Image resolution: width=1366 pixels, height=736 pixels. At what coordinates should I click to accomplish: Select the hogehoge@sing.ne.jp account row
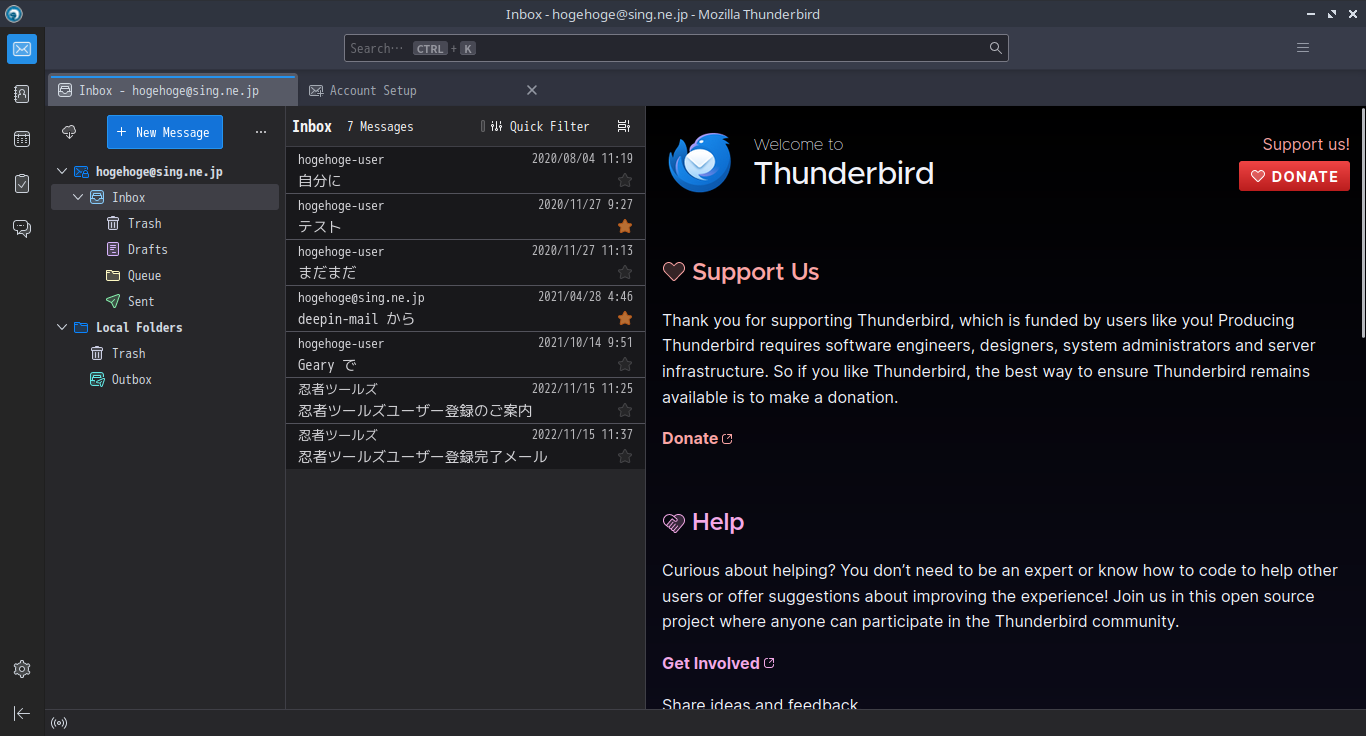tap(165, 172)
